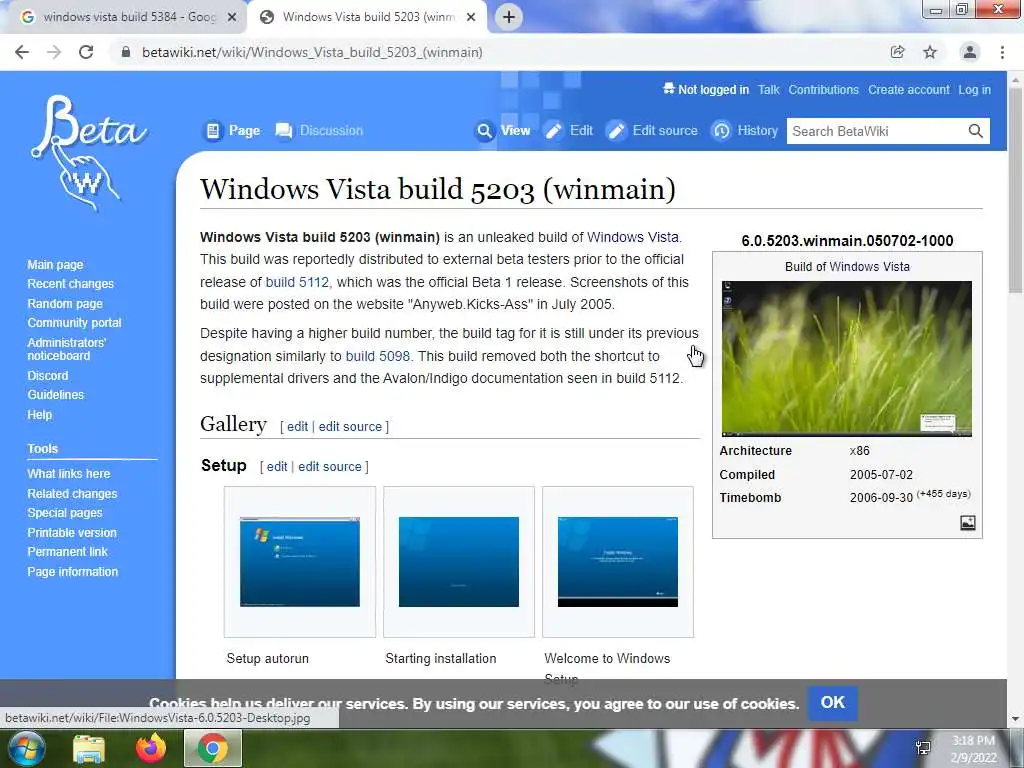Open the Starting installation thumbnail
This screenshot has height=768, width=1024.
click(x=458, y=562)
